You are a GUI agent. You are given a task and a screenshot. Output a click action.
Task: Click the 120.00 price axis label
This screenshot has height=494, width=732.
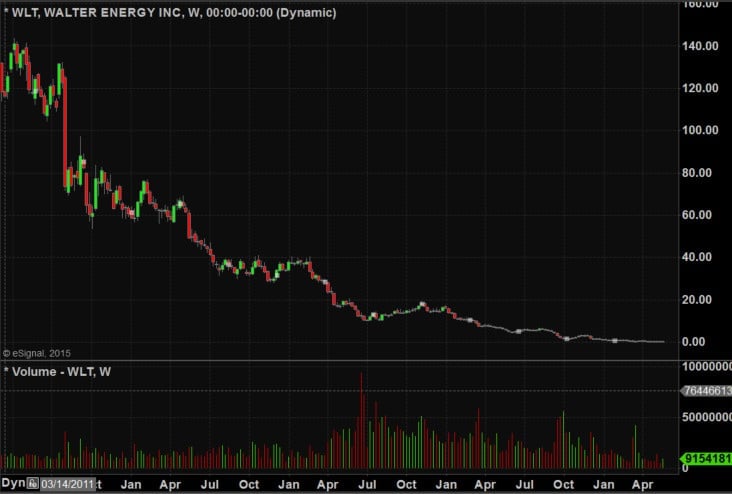pos(700,88)
